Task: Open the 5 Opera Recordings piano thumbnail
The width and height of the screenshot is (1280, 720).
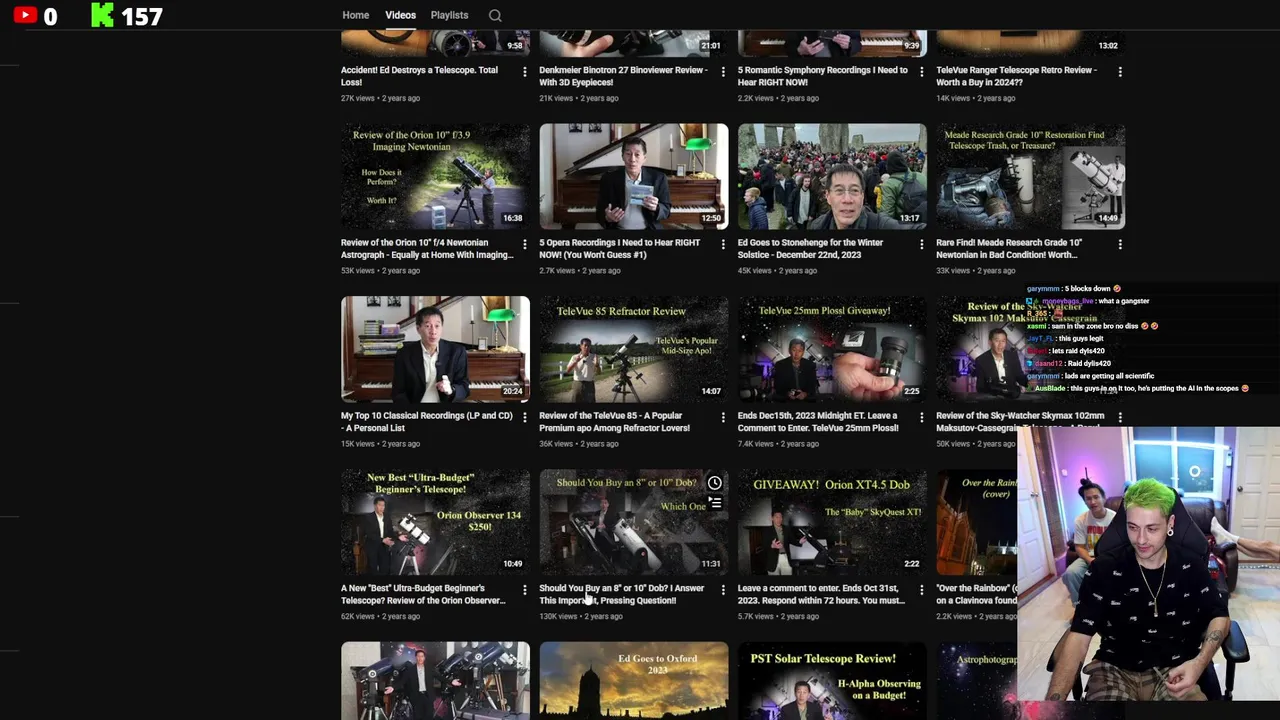Action: 634,176
